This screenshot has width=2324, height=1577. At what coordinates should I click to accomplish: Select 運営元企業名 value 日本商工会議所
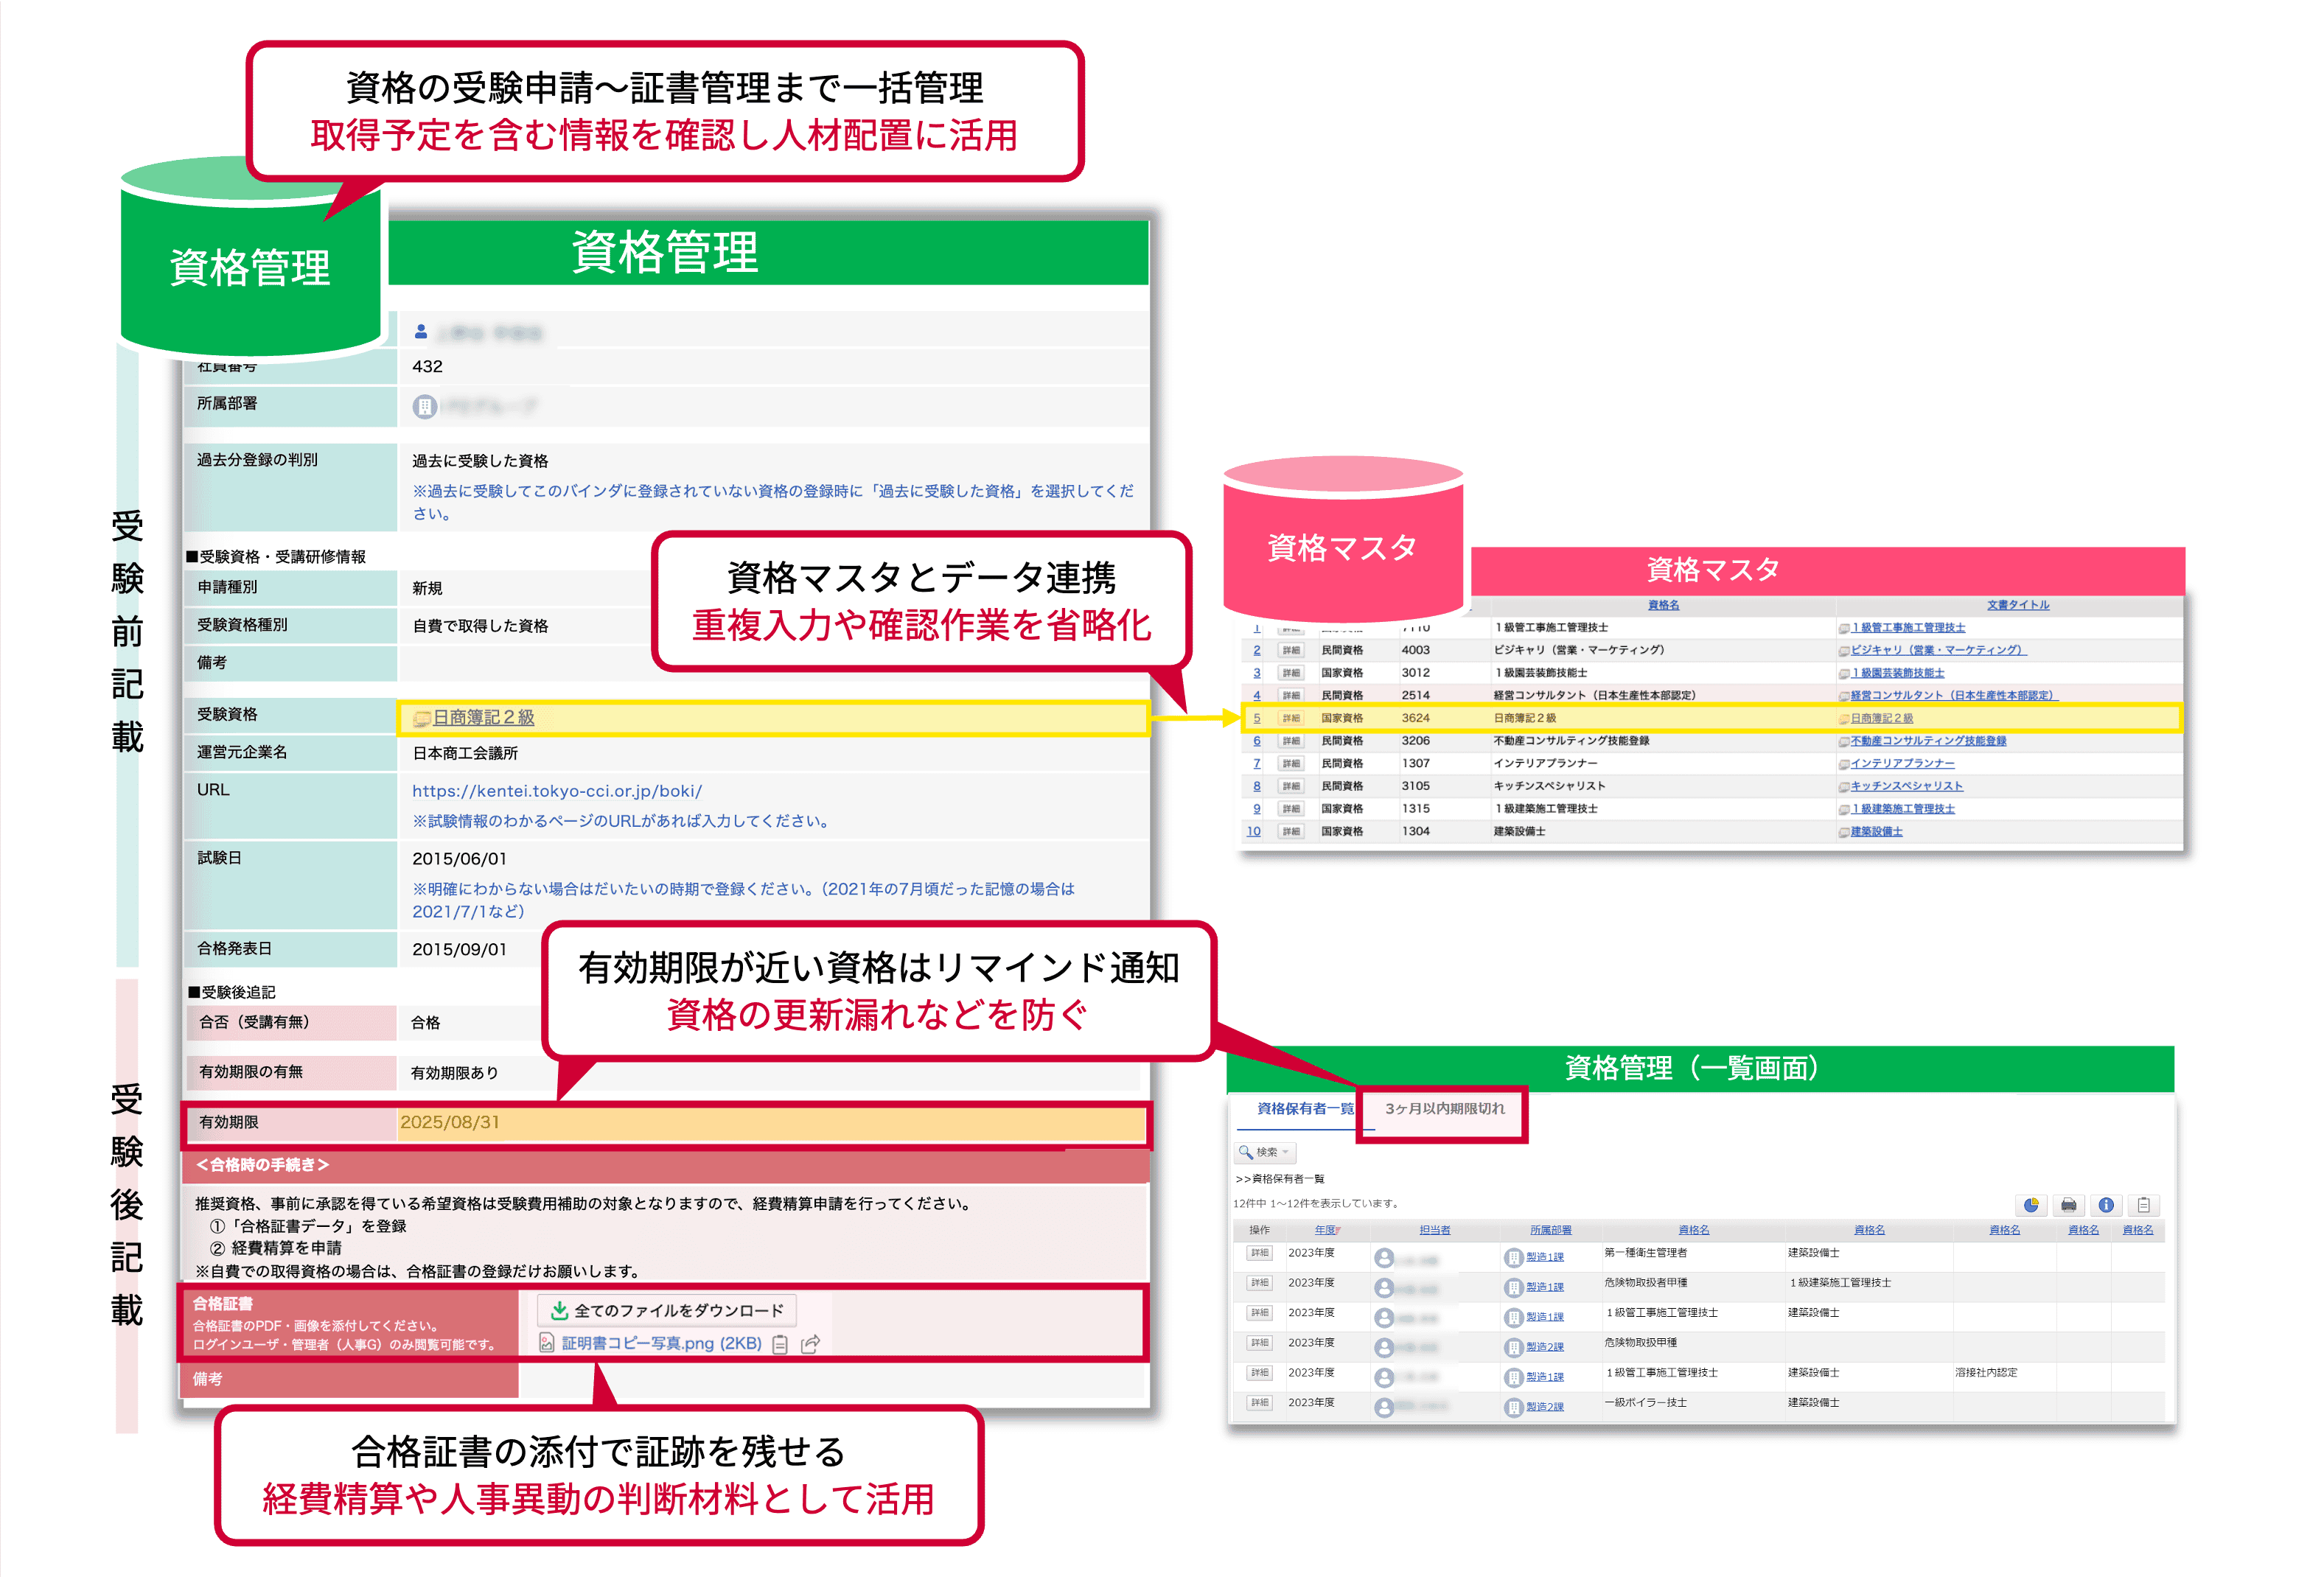(465, 754)
